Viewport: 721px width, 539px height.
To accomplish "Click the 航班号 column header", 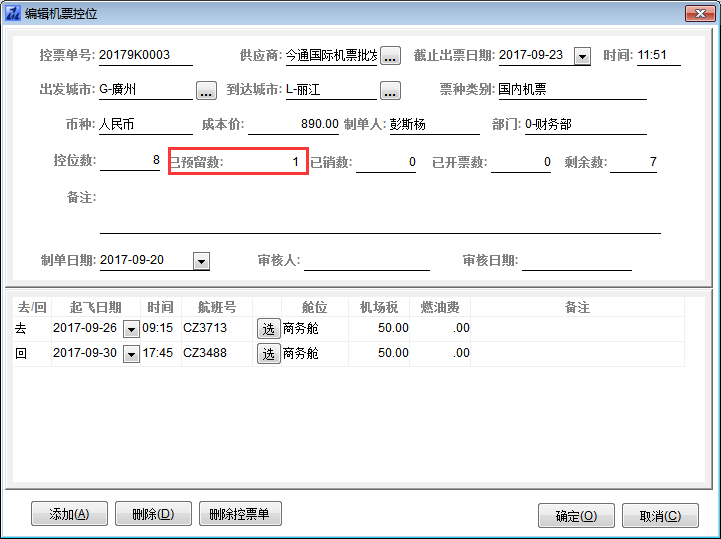I will click(x=217, y=307).
